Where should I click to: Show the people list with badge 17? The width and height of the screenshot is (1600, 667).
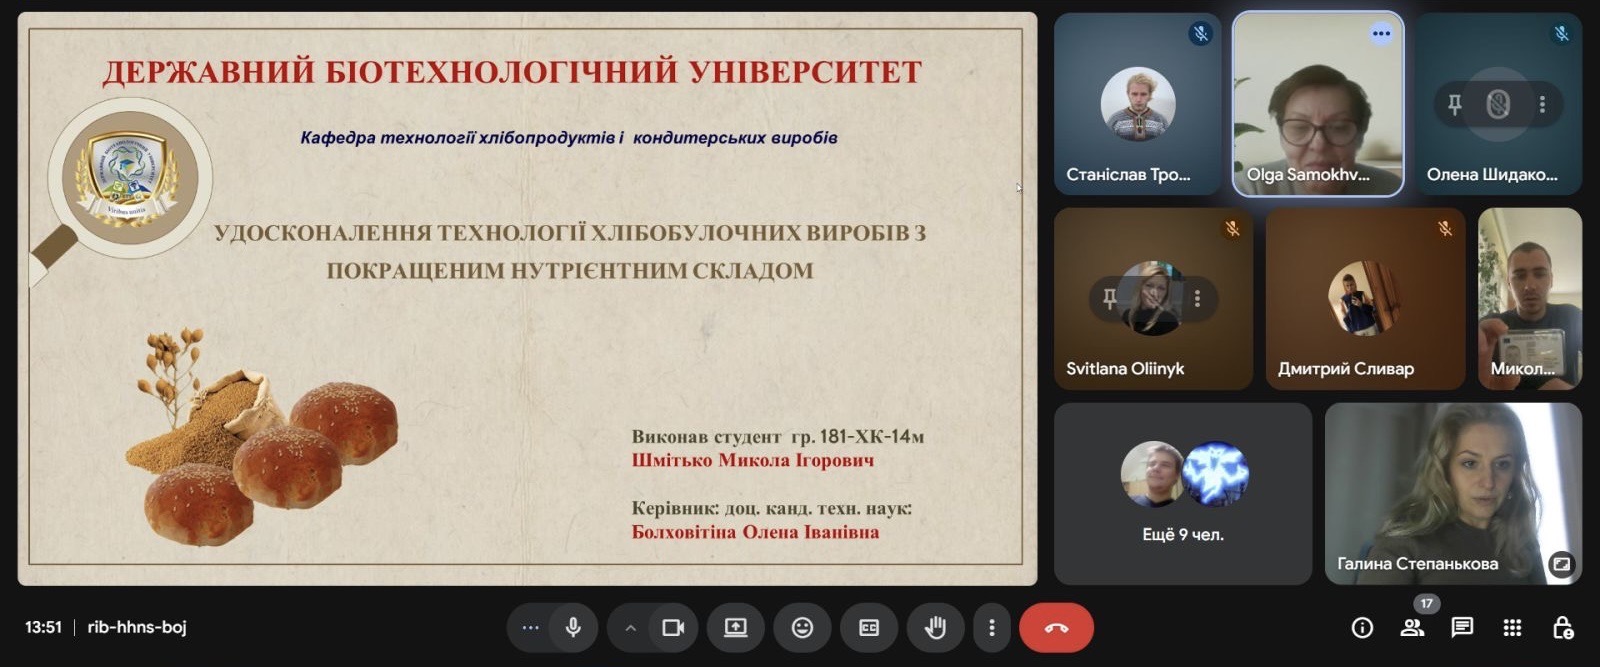1412,628
